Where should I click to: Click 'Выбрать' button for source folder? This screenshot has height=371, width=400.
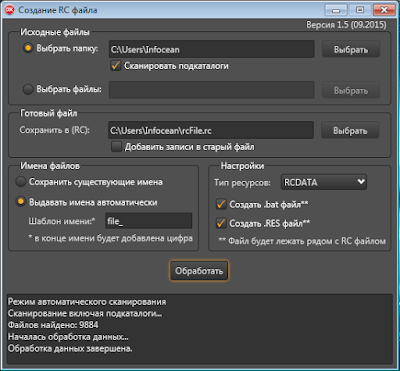[x=351, y=50]
